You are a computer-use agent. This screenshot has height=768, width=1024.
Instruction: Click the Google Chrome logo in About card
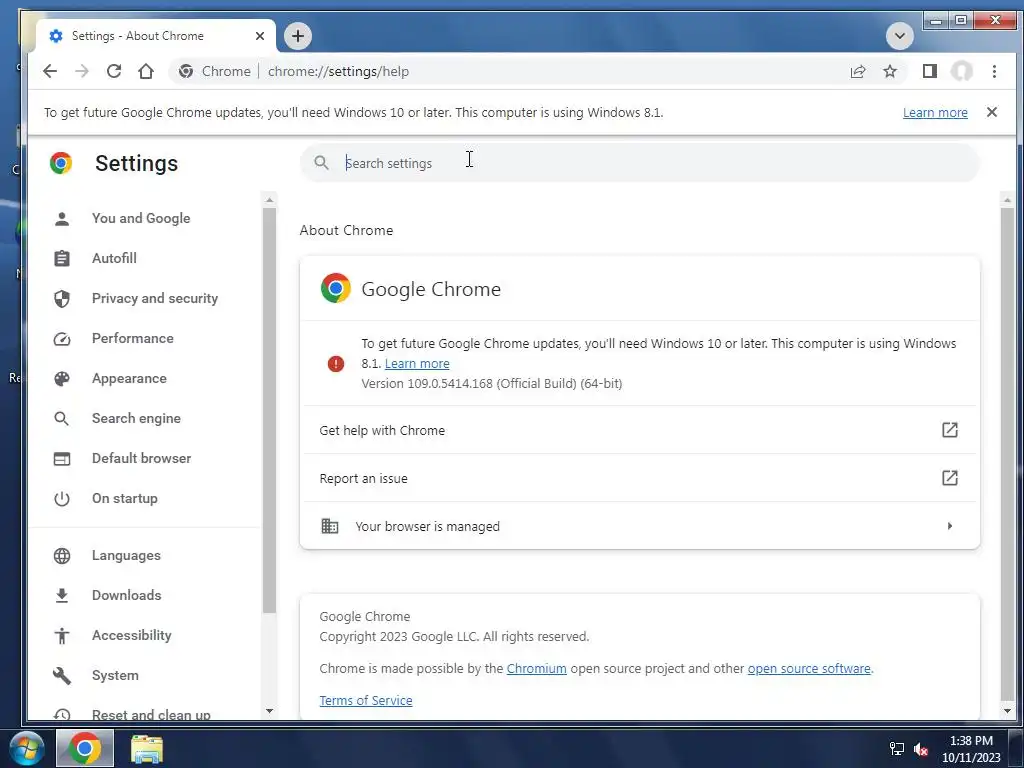tap(336, 288)
